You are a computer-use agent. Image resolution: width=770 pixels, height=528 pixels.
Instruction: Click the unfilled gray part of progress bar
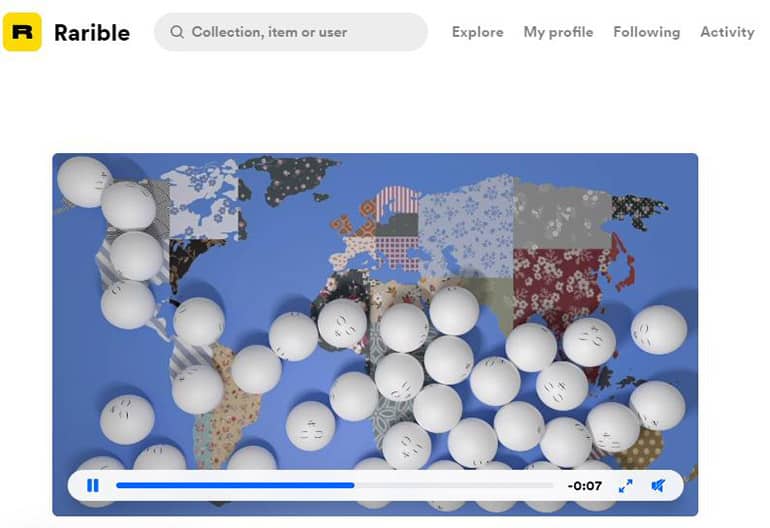(454, 485)
